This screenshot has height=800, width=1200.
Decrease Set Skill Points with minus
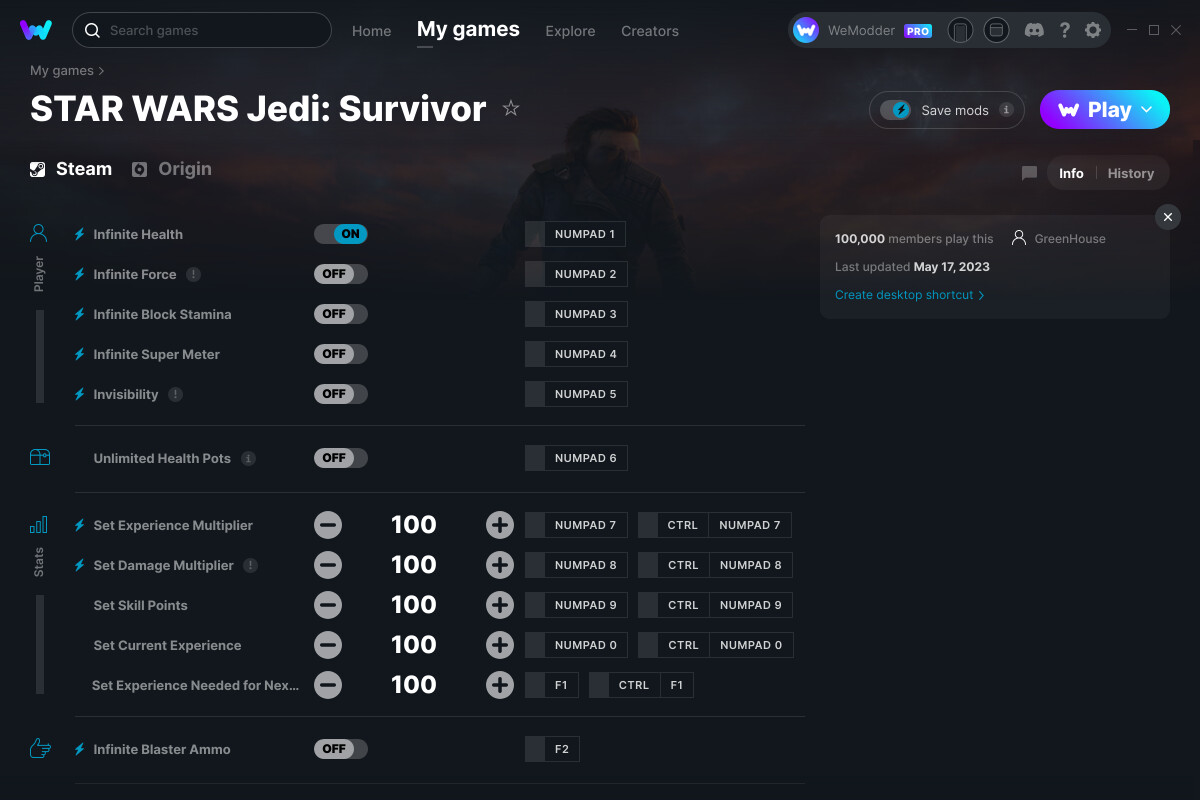[x=328, y=605]
